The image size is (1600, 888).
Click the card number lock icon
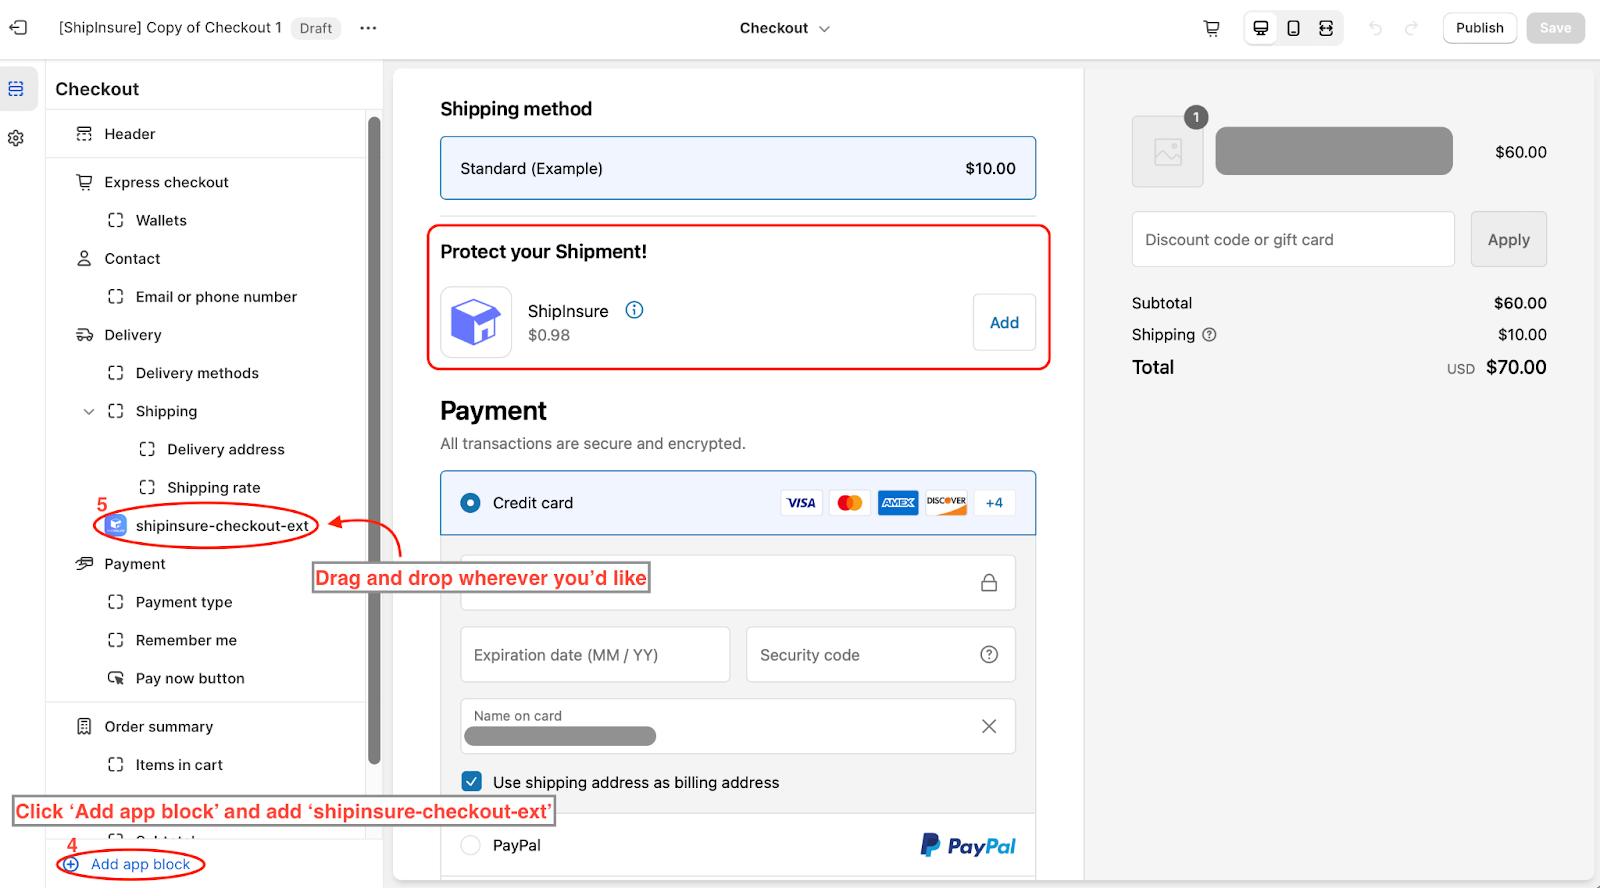[989, 583]
